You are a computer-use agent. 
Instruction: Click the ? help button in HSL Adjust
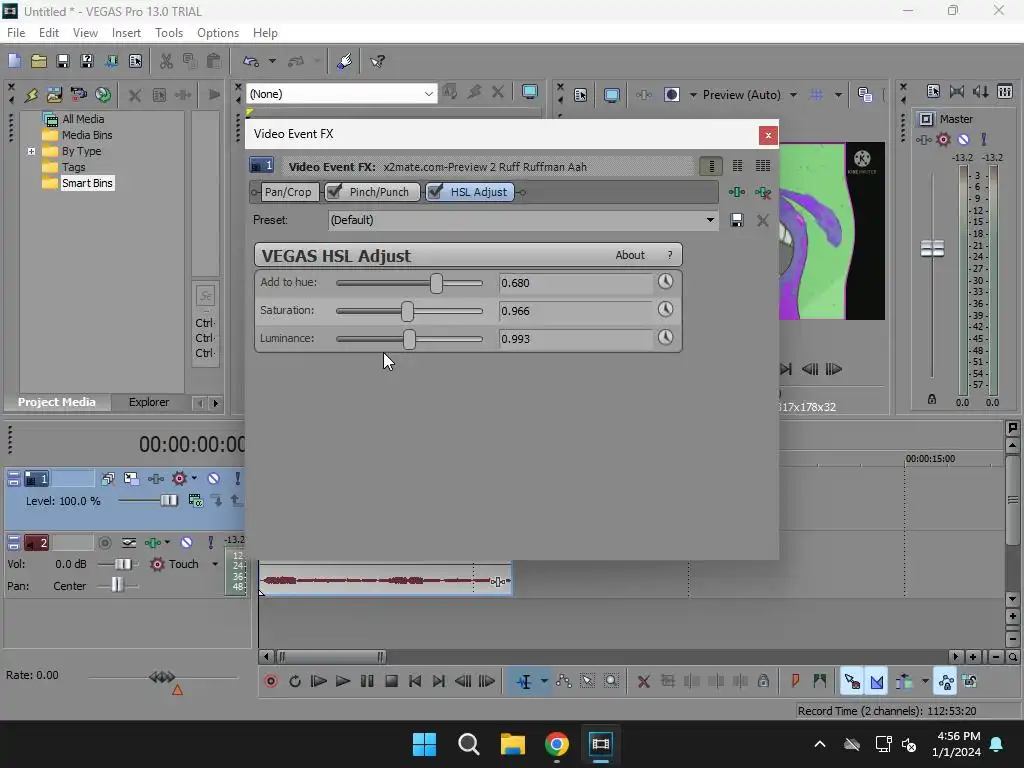coord(669,255)
